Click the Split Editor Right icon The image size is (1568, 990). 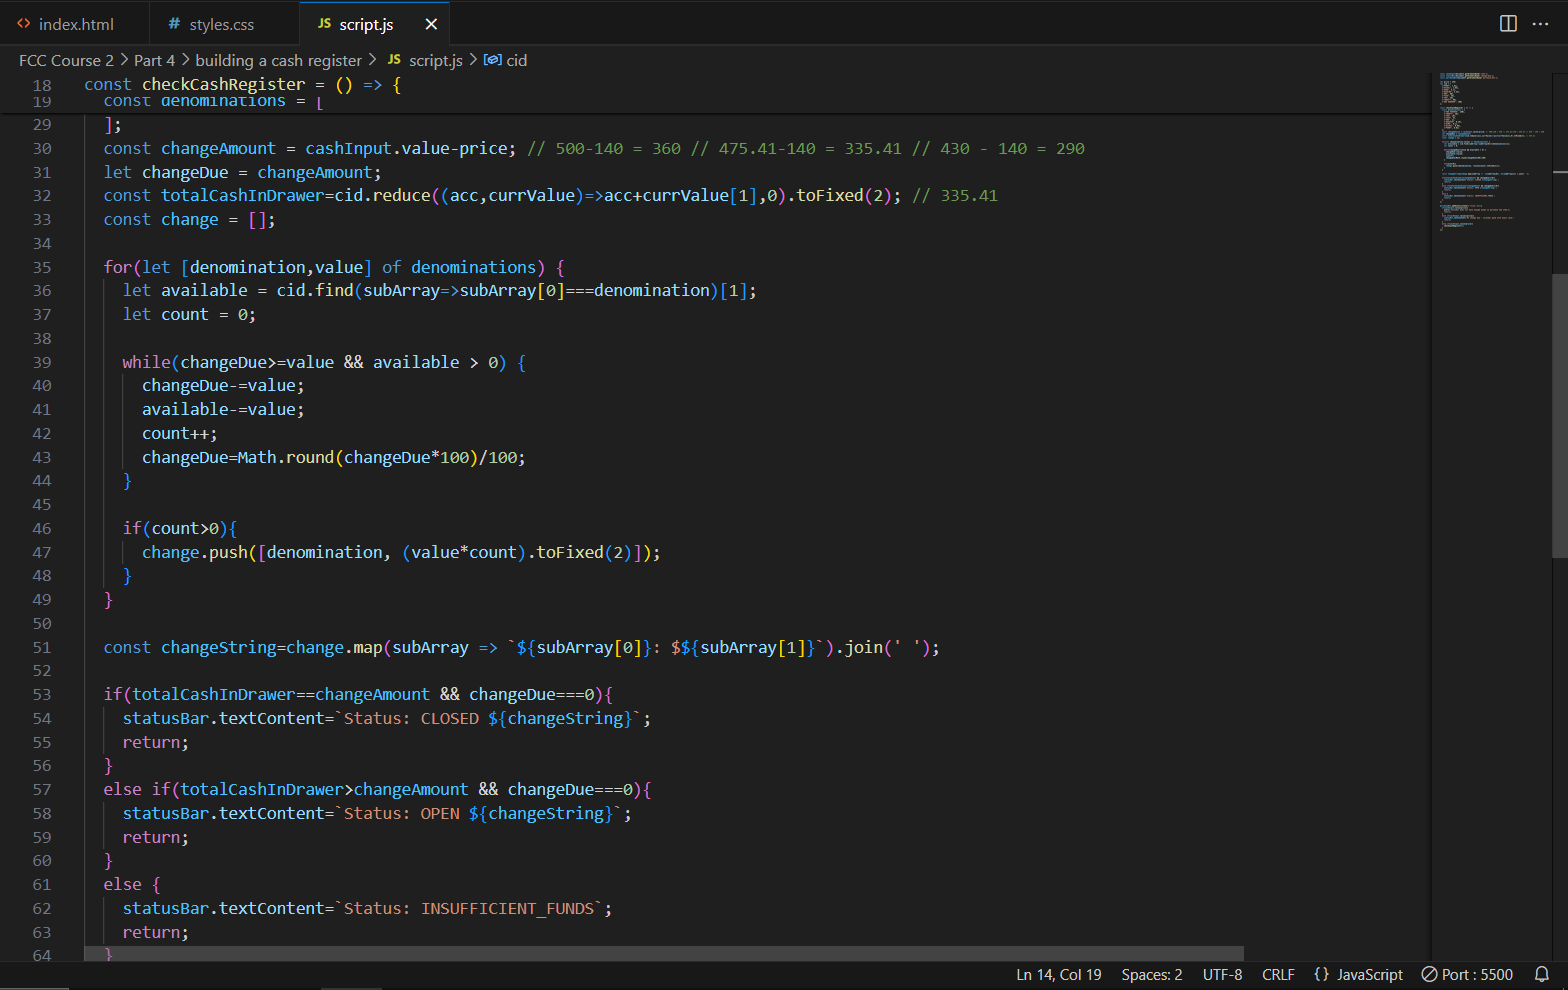coord(1508,24)
